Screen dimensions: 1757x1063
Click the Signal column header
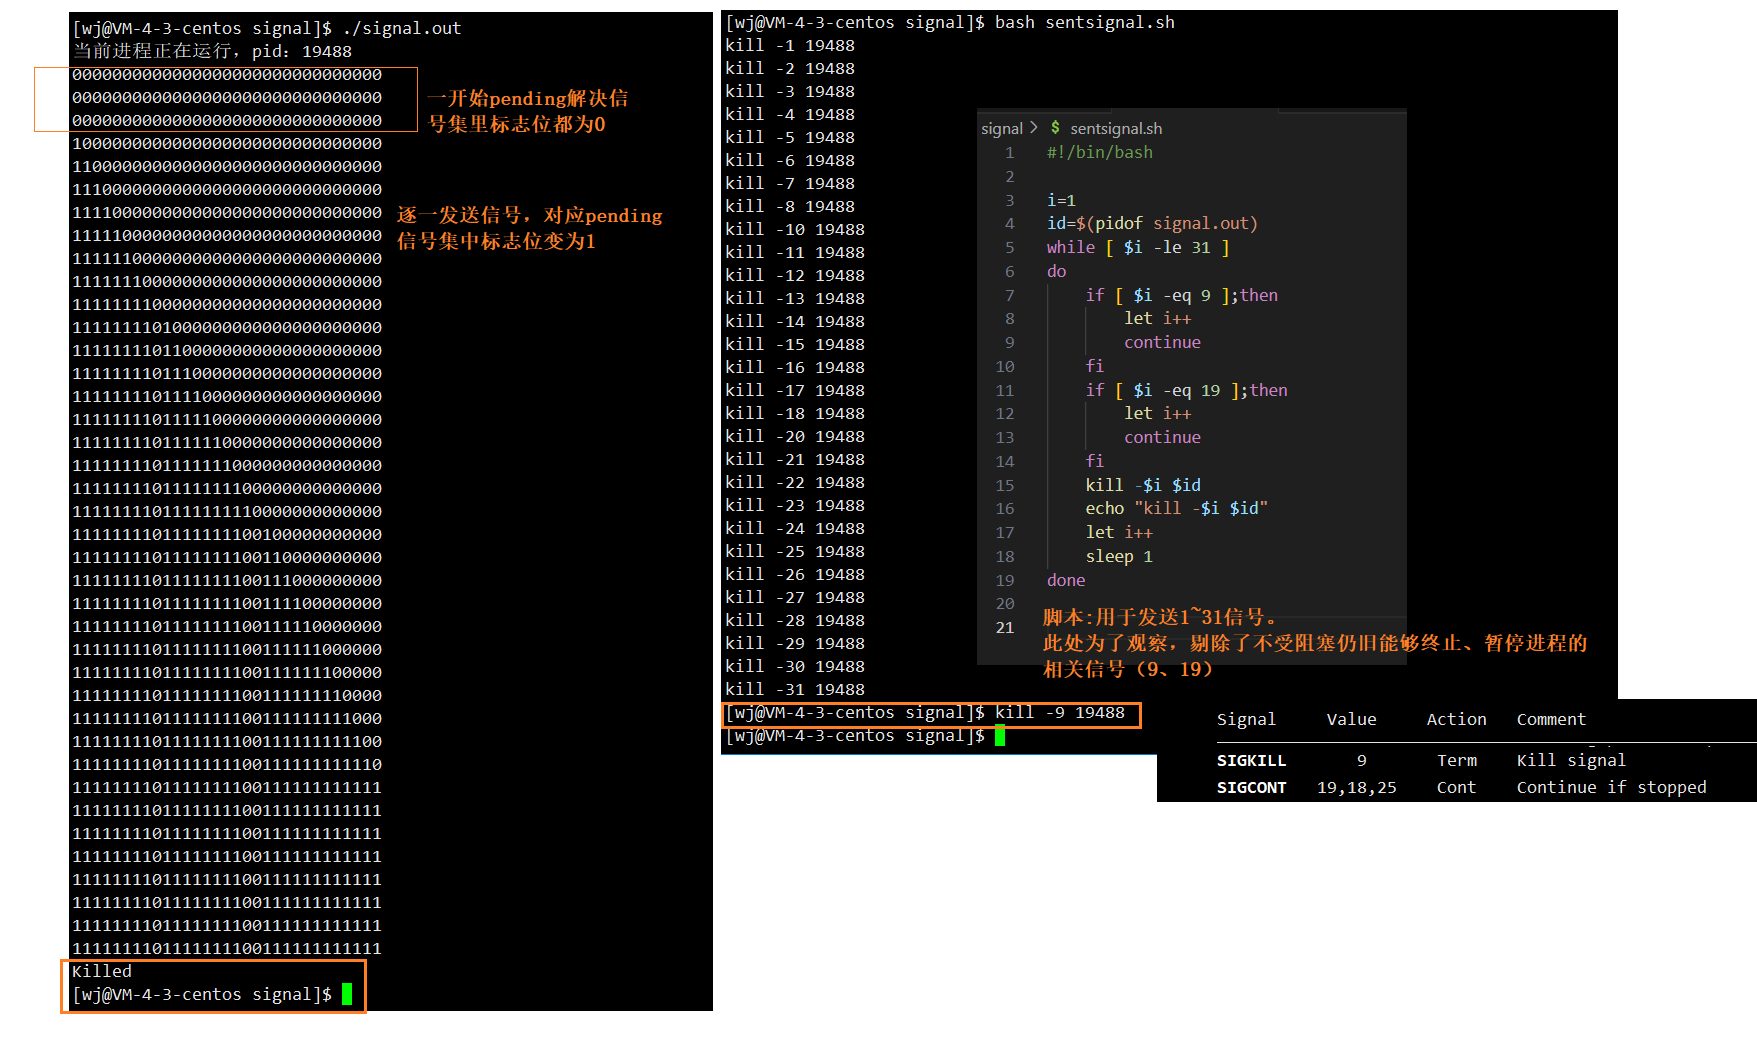(x=1246, y=719)
